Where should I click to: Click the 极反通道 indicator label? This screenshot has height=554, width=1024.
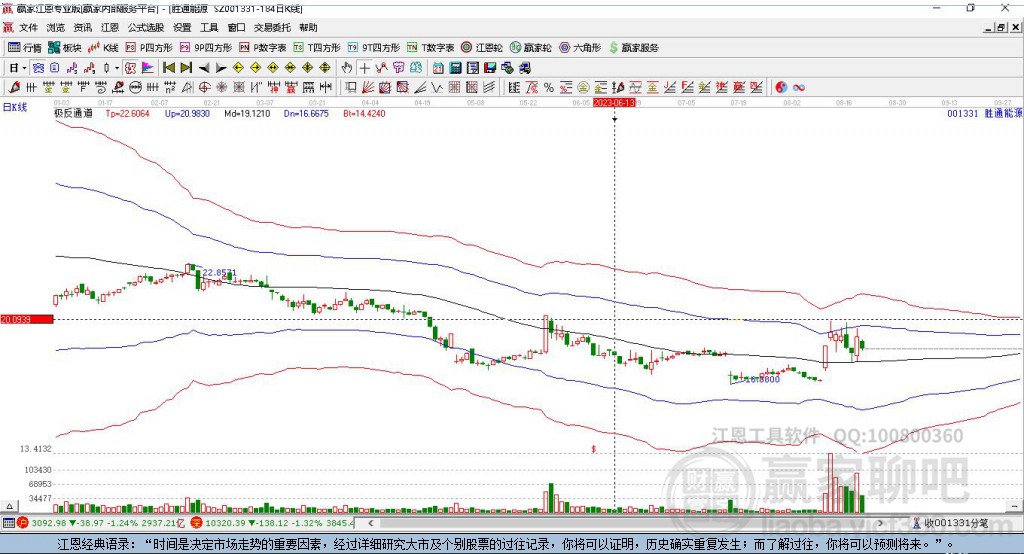[x=73, y=114]
